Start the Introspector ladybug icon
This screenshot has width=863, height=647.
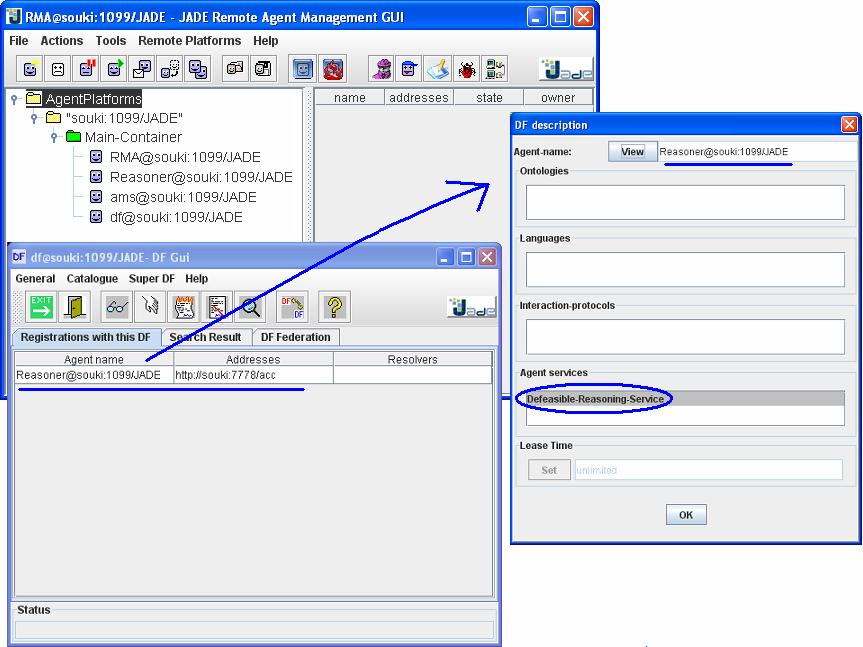click(x=466, y=69)
